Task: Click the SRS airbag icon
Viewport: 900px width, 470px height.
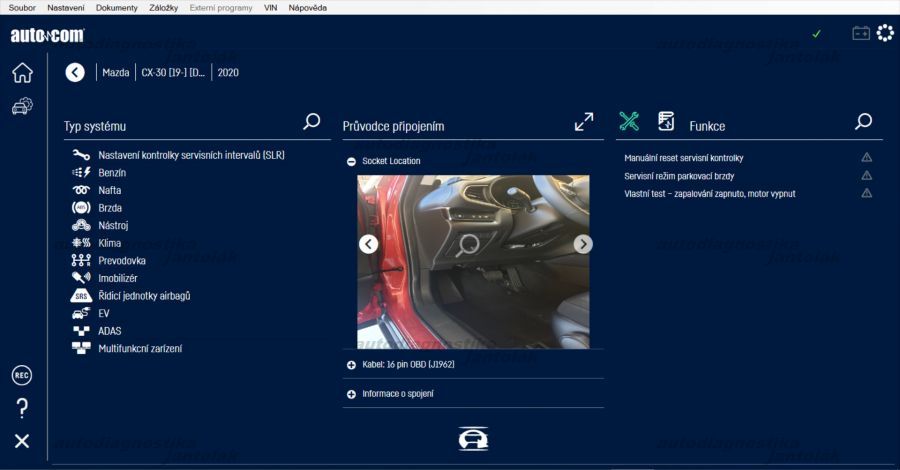Action: 81,296
